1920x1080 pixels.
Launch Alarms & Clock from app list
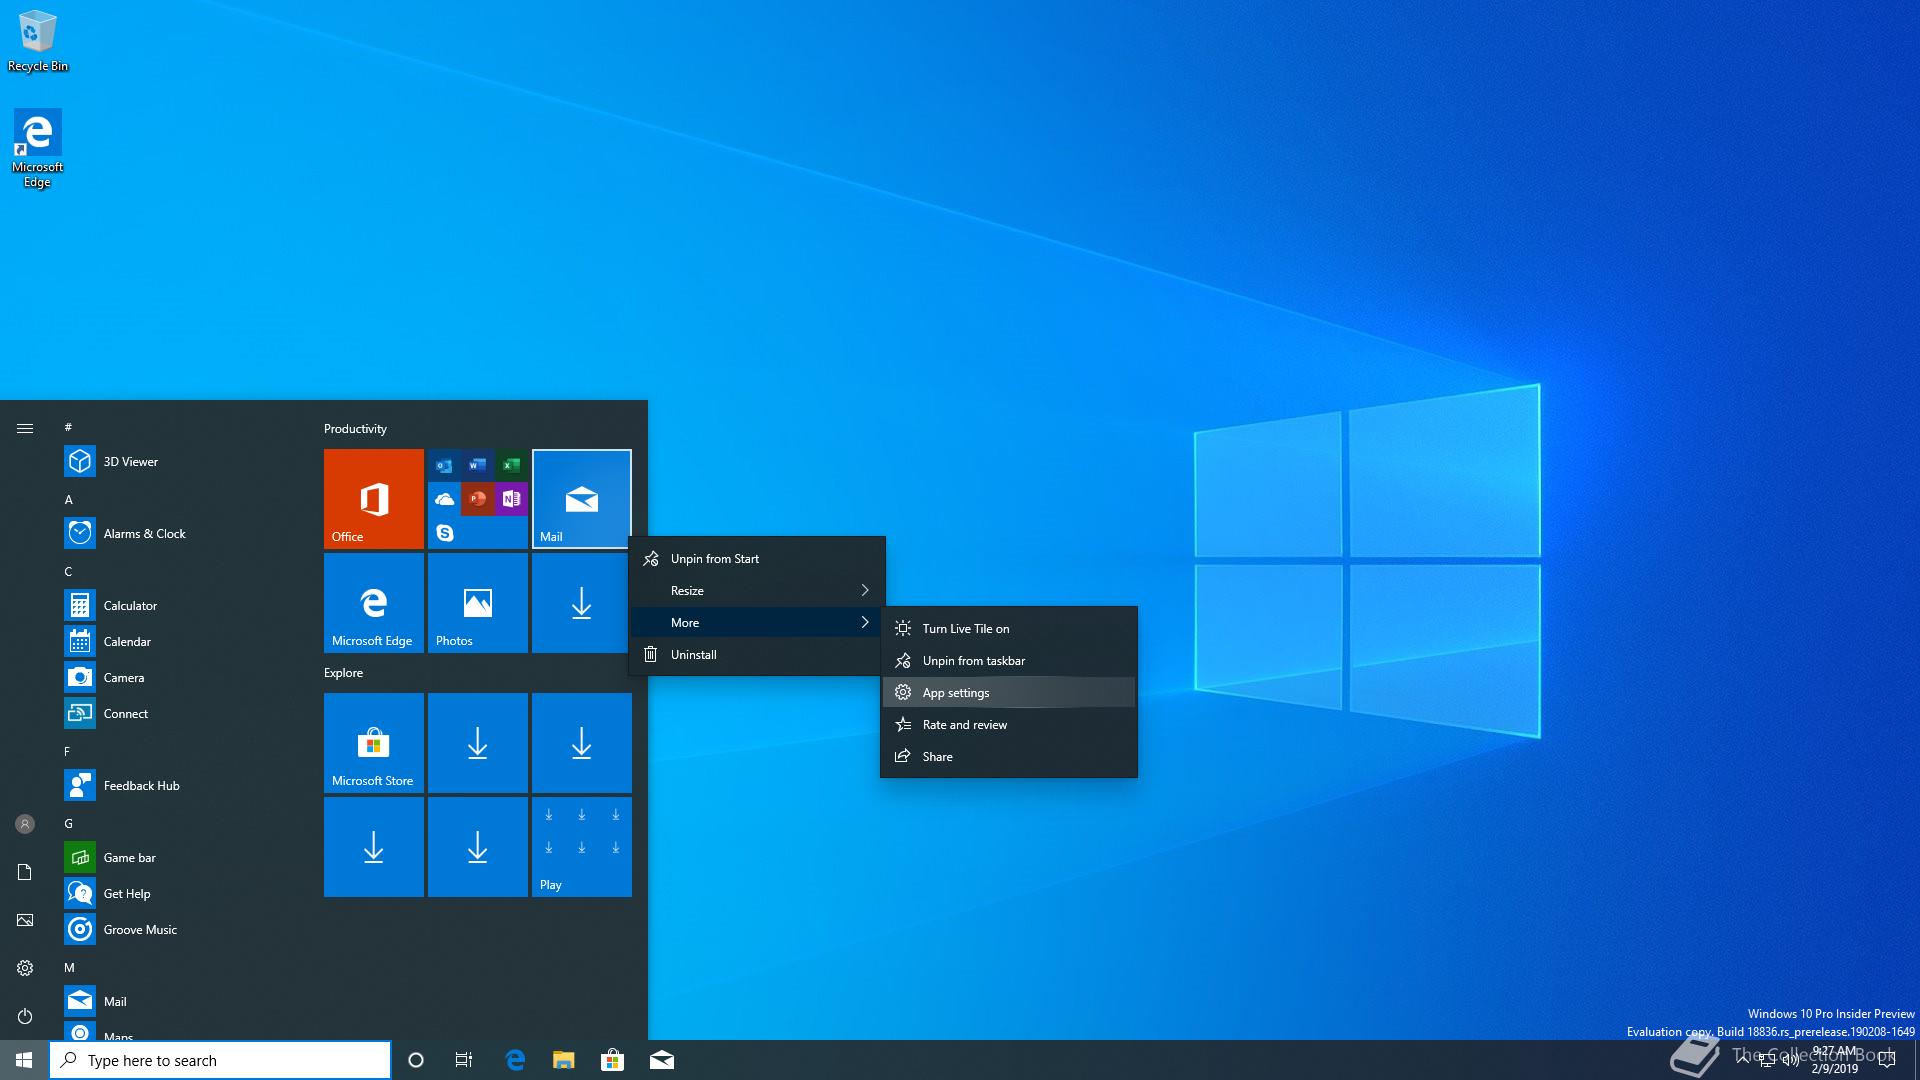[x=144, y=534]
